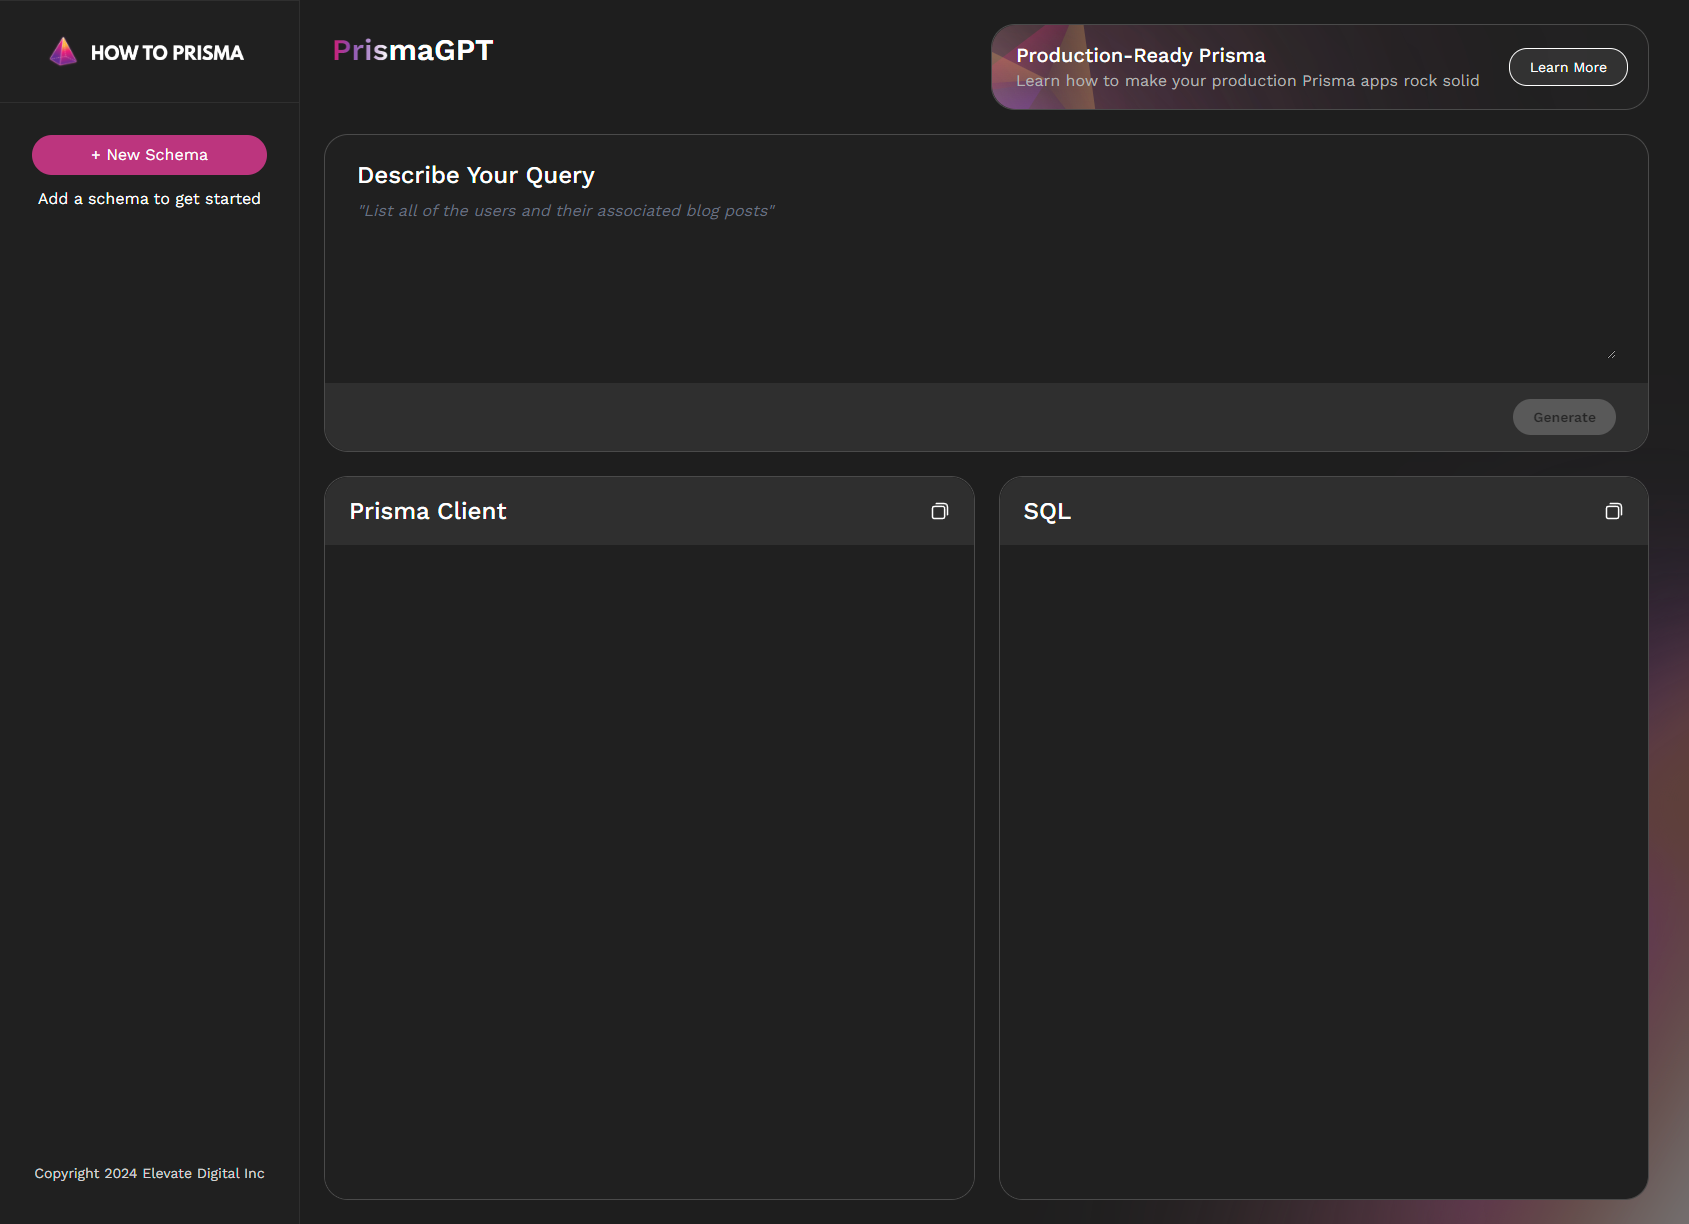Click inside the Prisma Client output area
This screenshot has width=1689, height=1224.
click(x=649, y=871)
